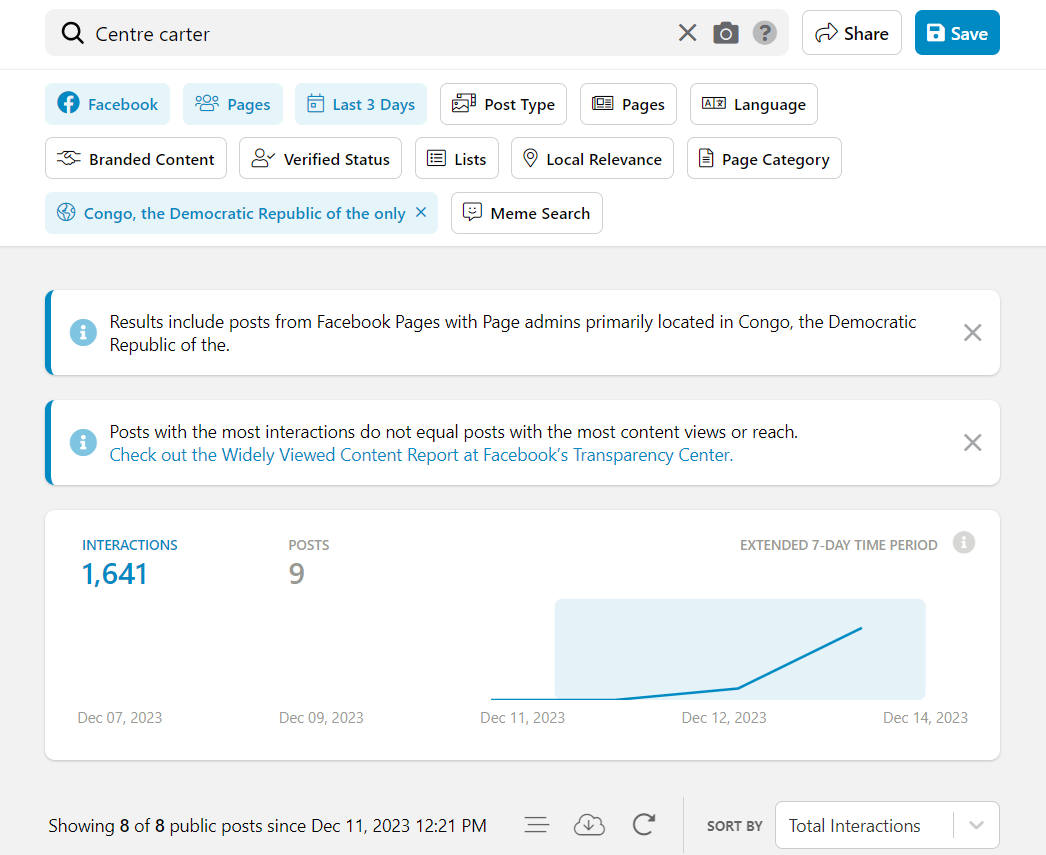This screenshot has width=1046, height=855.
Task: Open the Widely Viewed Content Report link
Action: pos(421,455)
